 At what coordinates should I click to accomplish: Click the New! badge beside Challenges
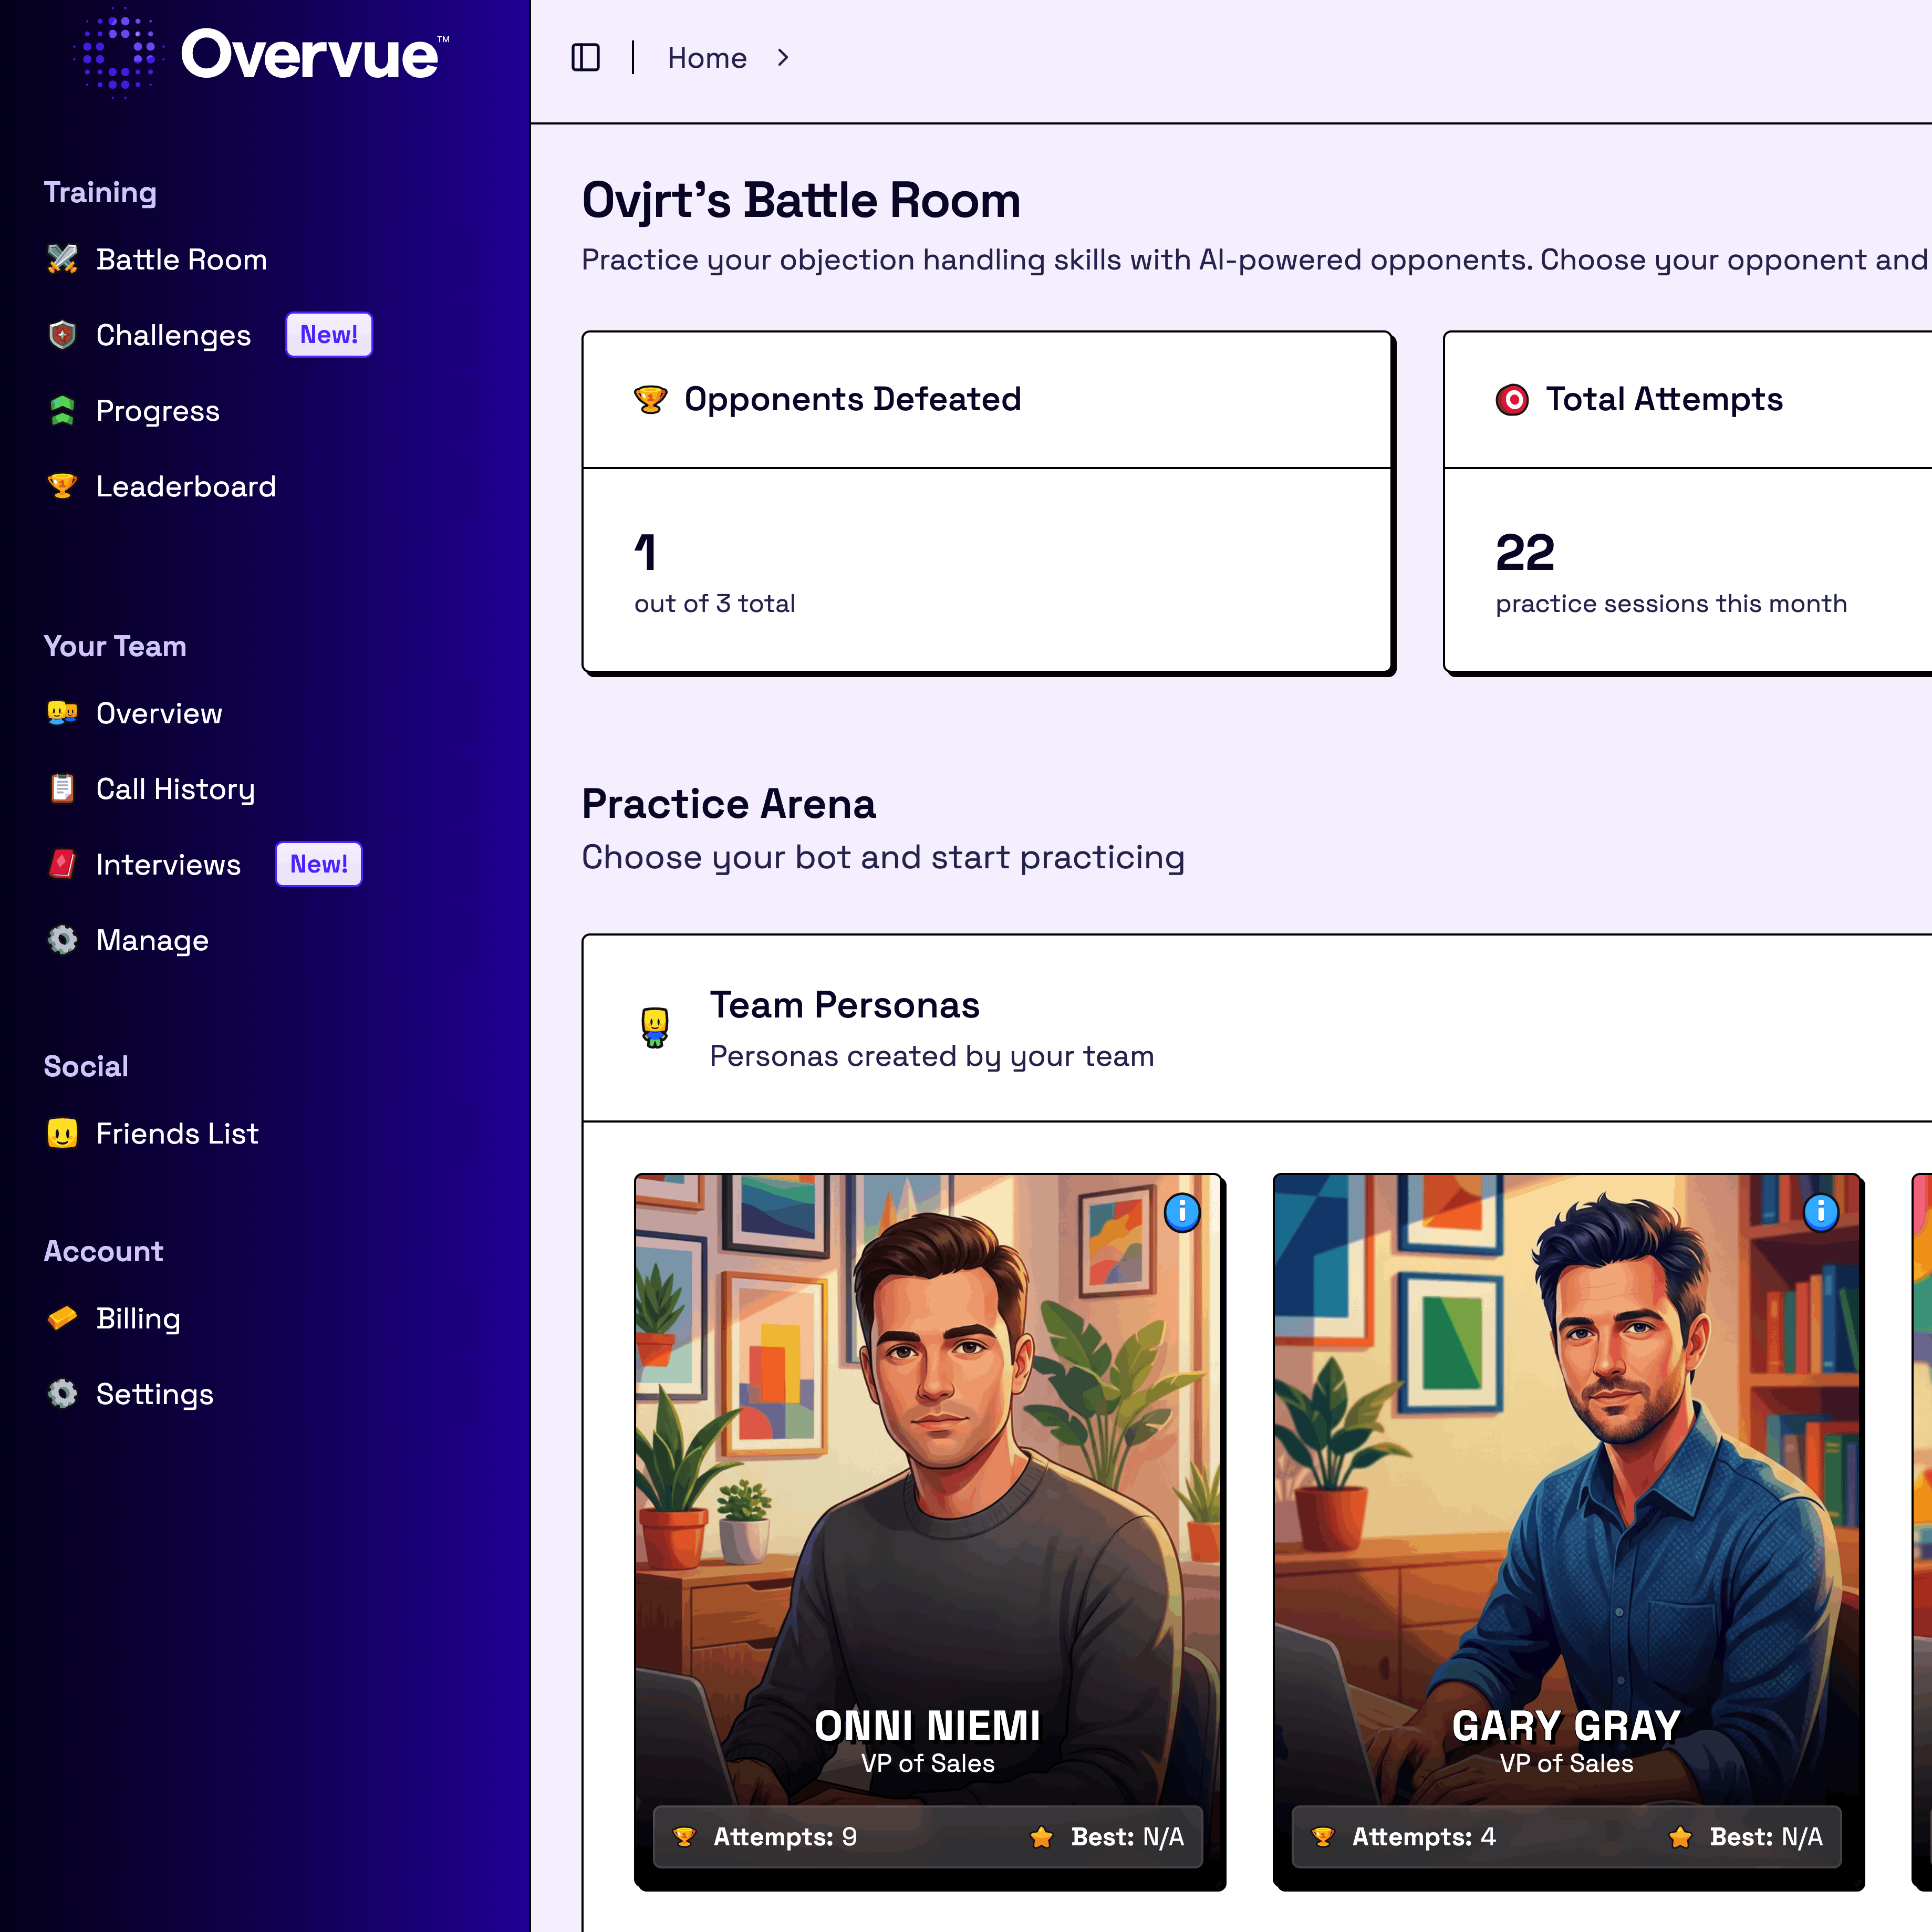pos(329,335)
